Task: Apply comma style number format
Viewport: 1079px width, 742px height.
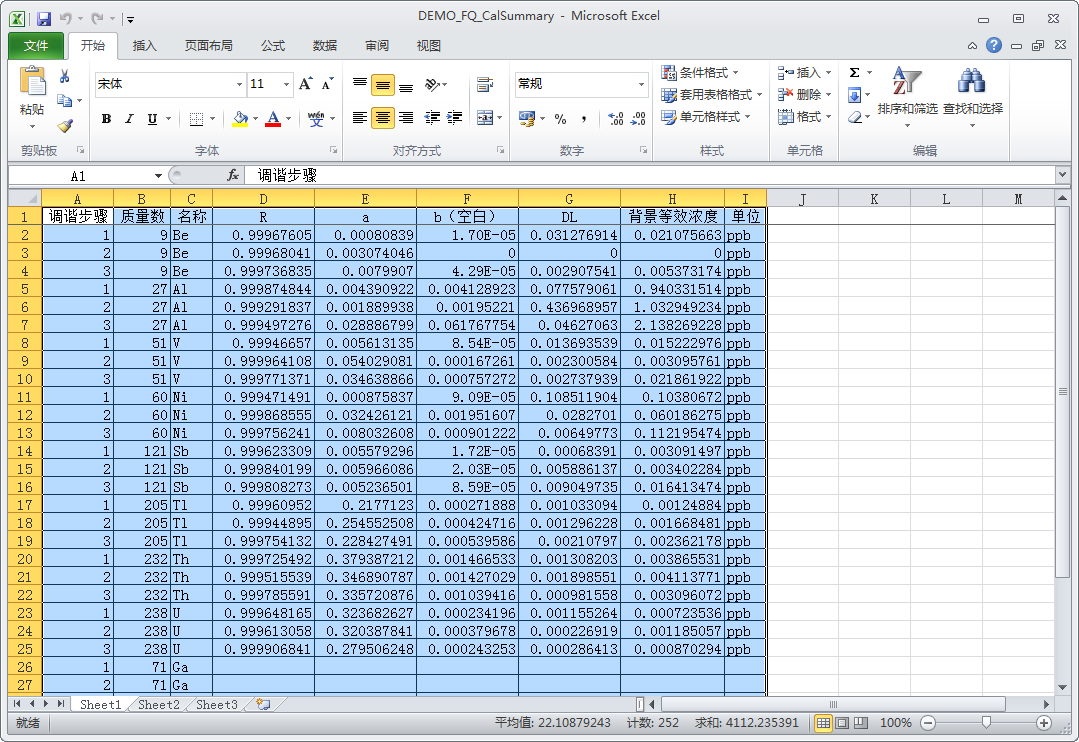Action: (x=584, y=119)
